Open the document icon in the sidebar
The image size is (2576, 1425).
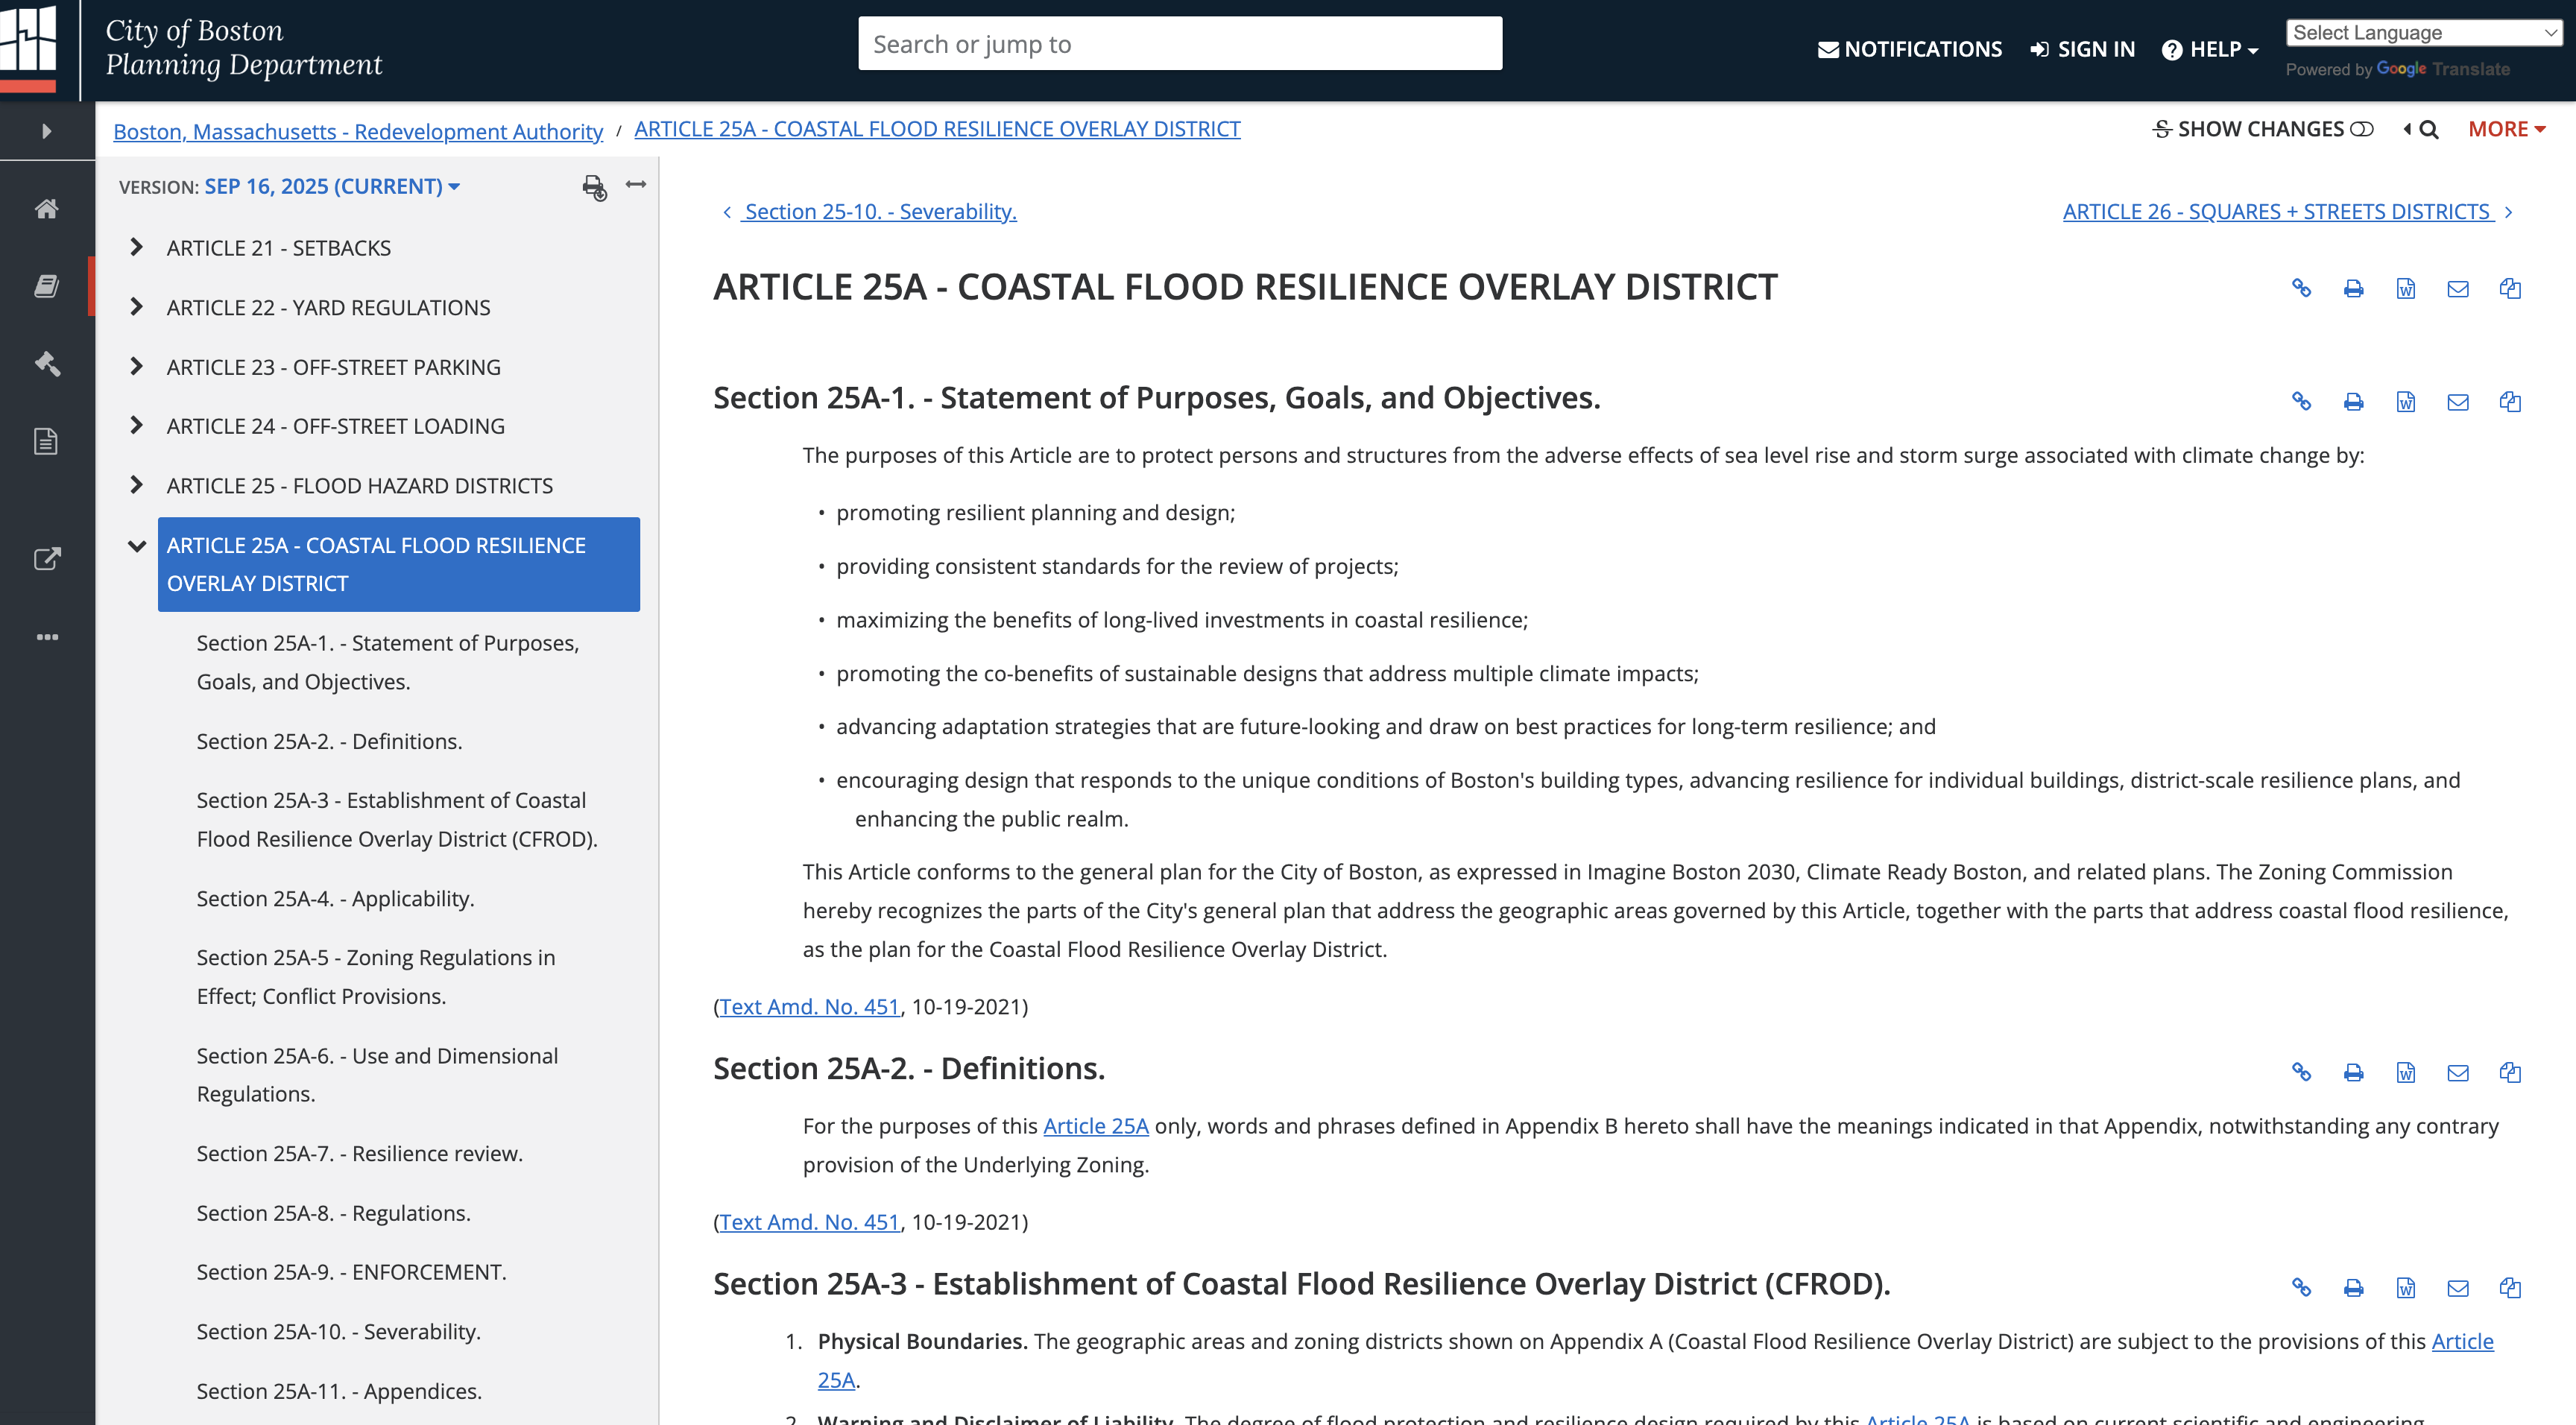(x=47, y=440)
